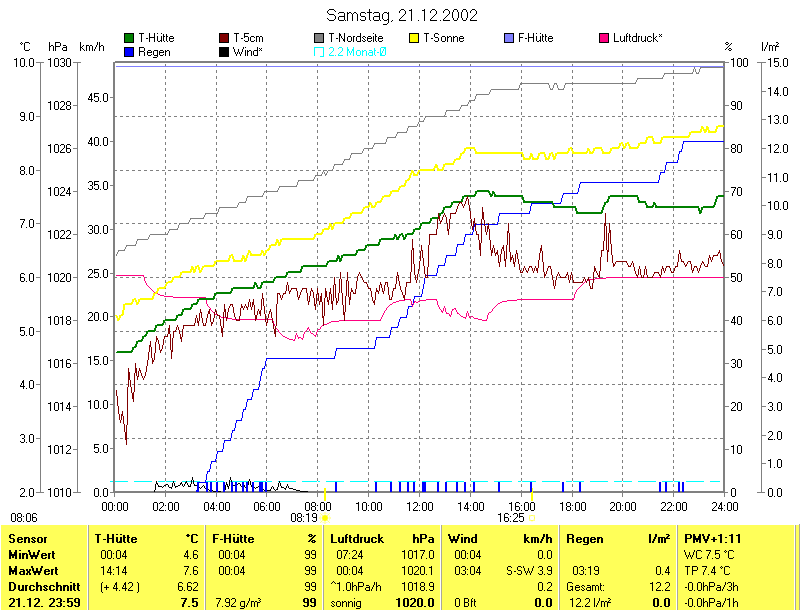Click the green T-Hütte legend swatch
This screenshot has width=800, height=610.
[129, 38]
